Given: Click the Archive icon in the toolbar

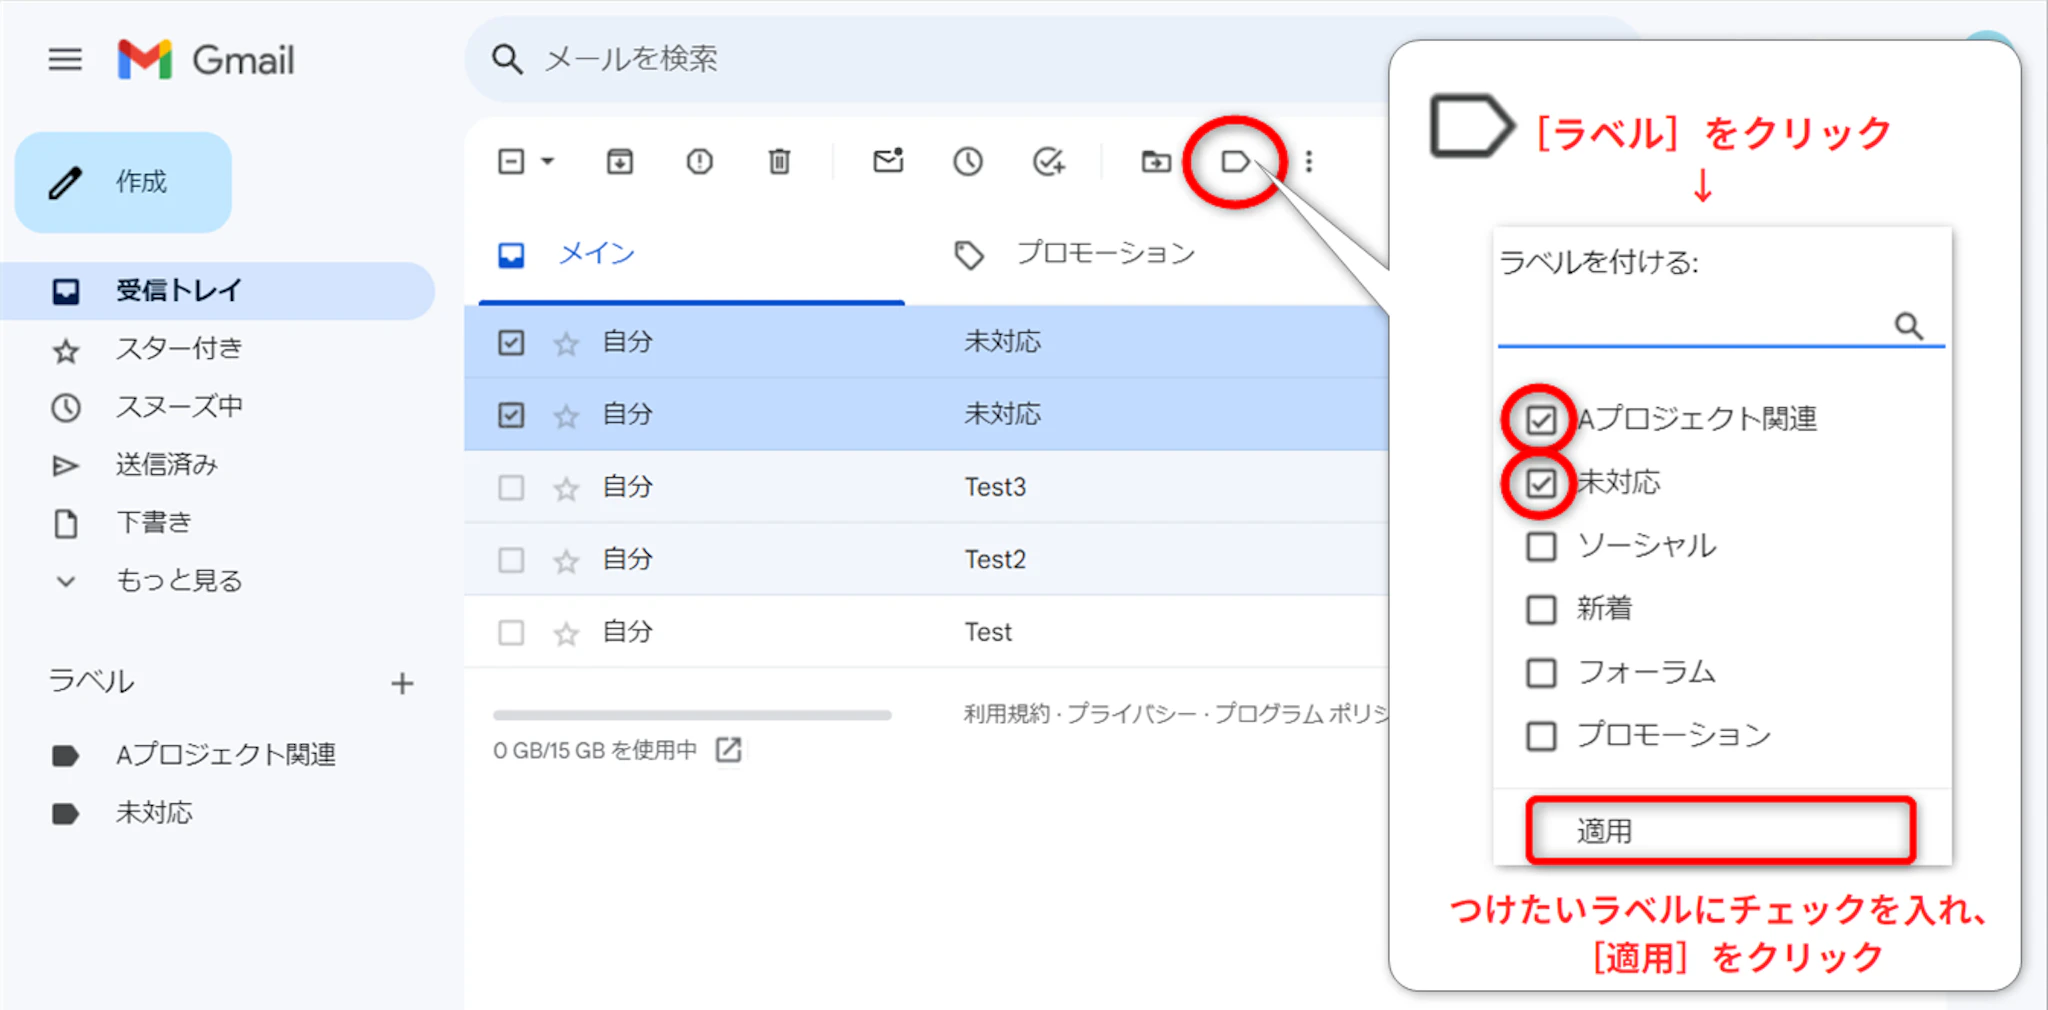Looking at the screenshot, I should point(619,161).
